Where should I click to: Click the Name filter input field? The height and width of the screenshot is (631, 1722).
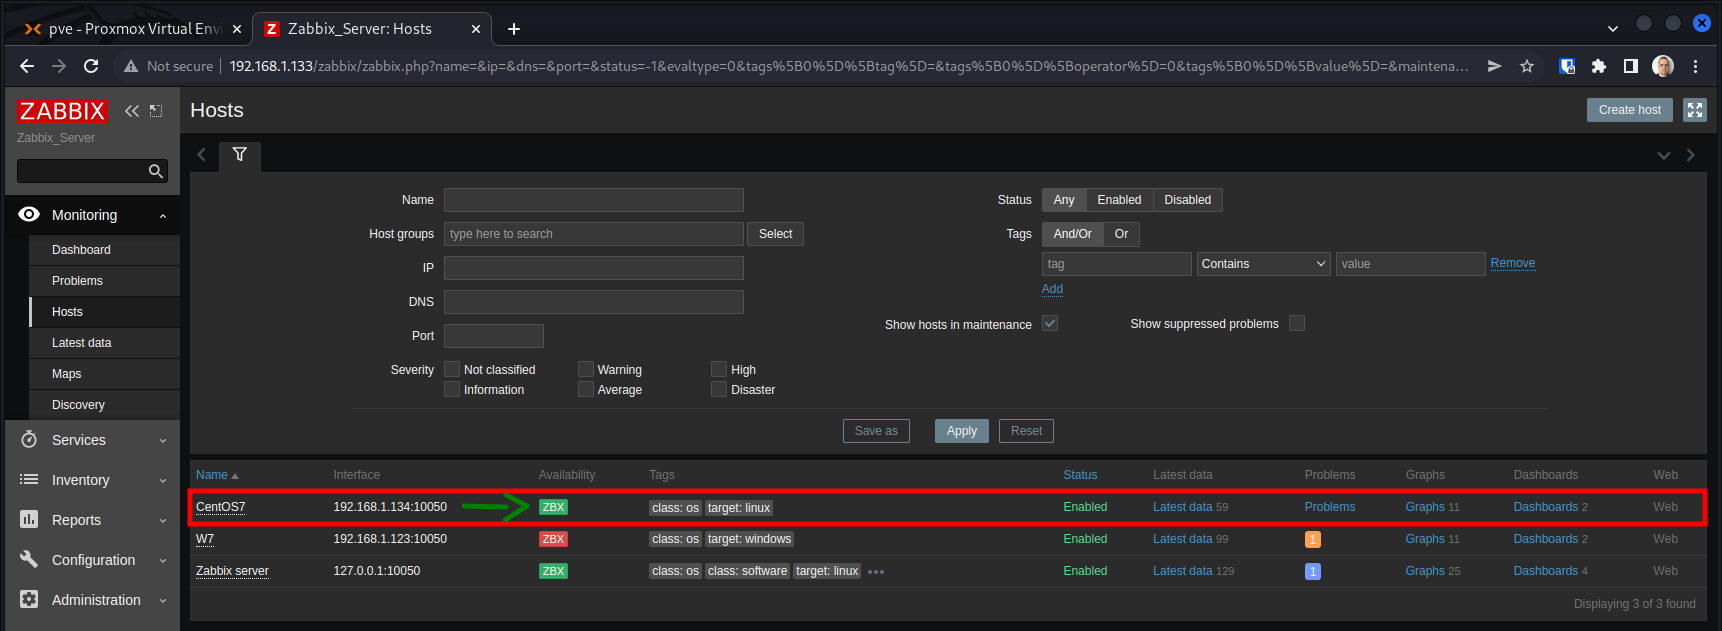(594, 200)
